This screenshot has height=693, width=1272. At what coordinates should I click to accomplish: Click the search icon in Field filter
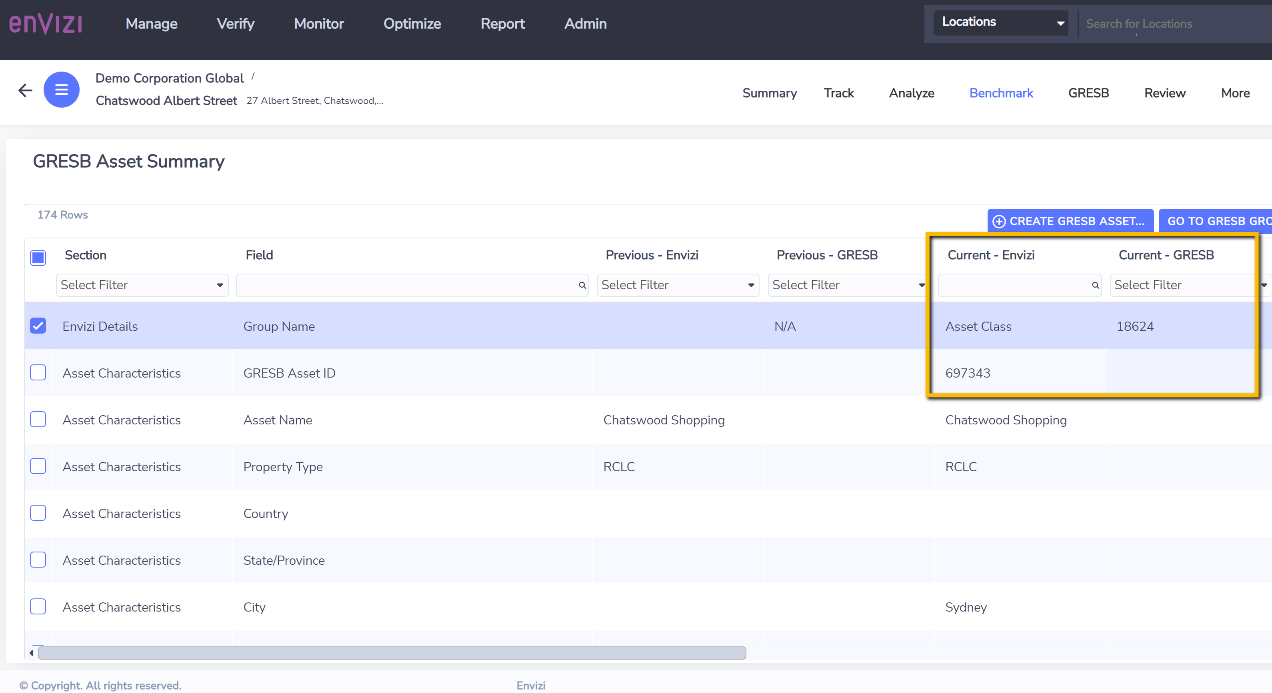[582, 285]
